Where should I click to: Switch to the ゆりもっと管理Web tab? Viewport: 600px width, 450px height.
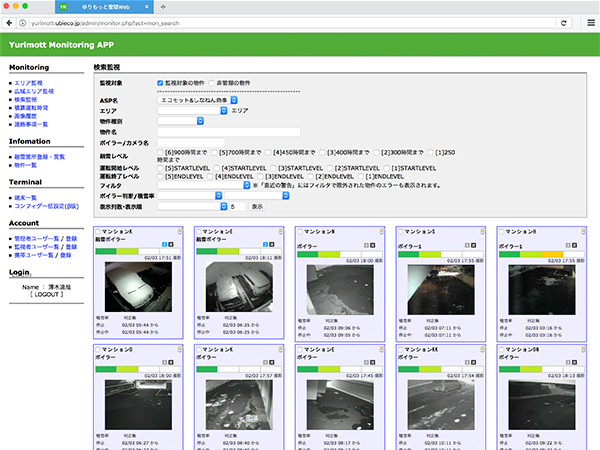(x=100, y=7)
